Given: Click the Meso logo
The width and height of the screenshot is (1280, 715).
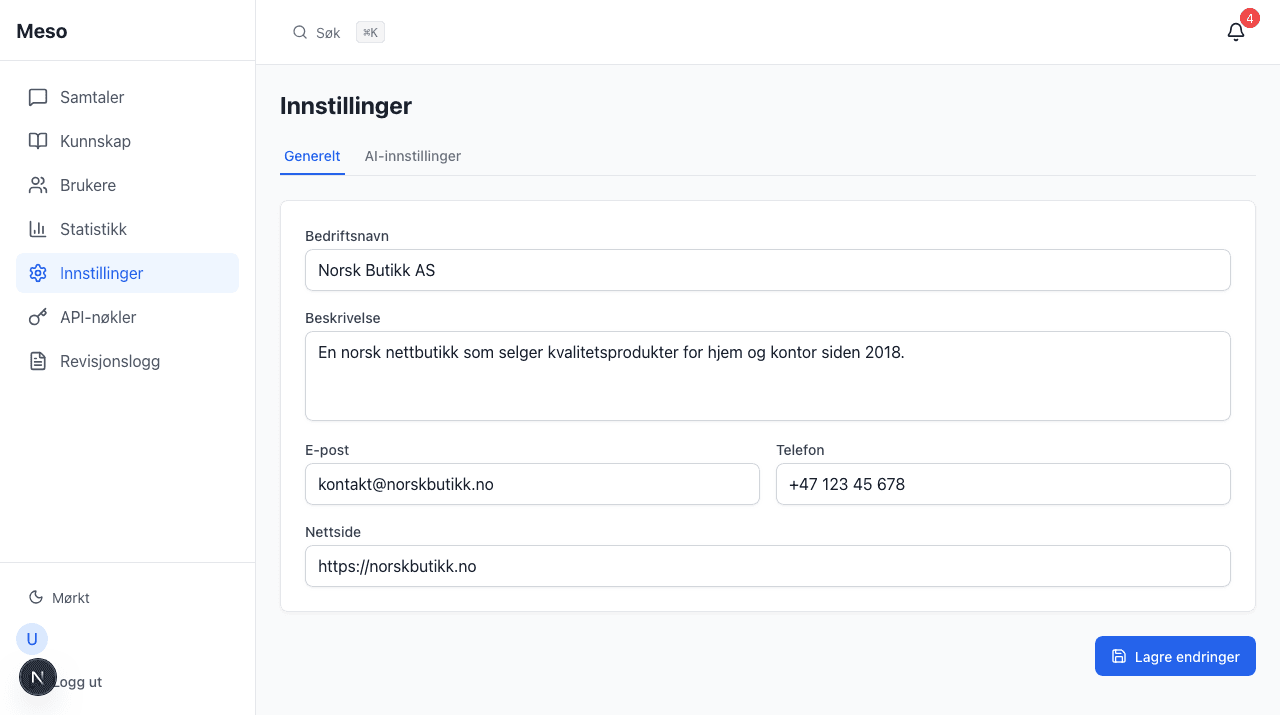Looking at the screenshot, I should [41, 31].
